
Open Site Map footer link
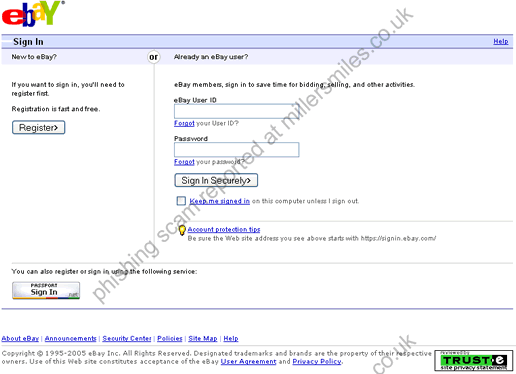click(203, 339)
